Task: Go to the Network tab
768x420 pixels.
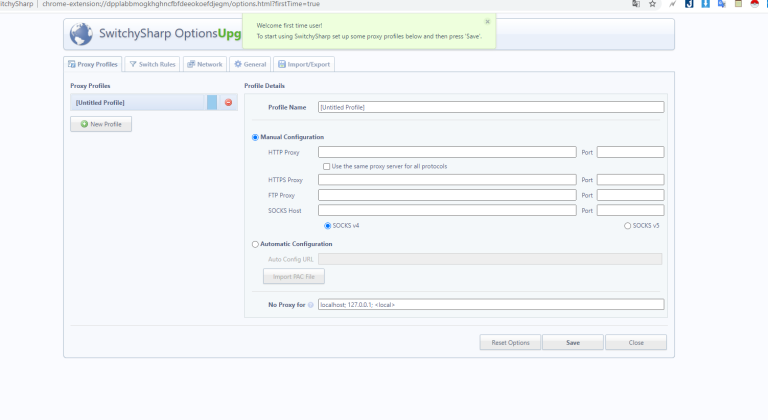Action: [x=204, y=64]
